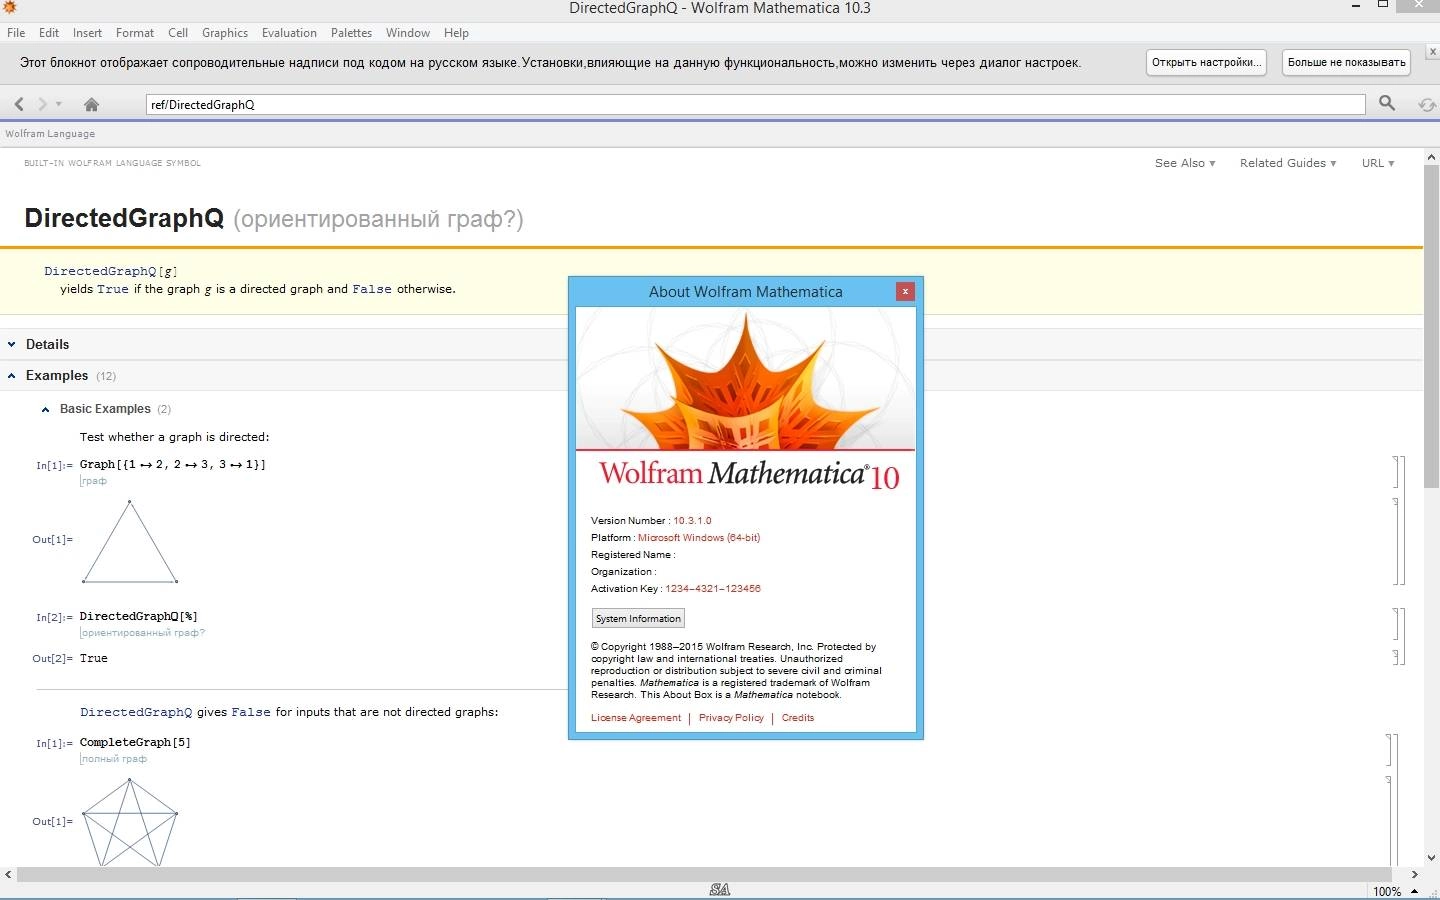Search with the magnifying glass icon
Image resolution: width=1440 pixels, height=900 pixels.
click(x=1387, y=103)
